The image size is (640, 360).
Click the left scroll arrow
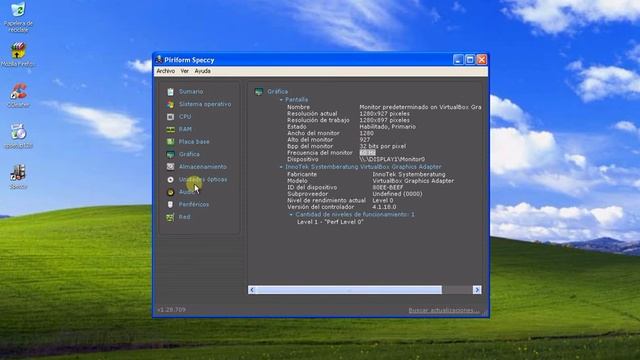coord(252,290)
